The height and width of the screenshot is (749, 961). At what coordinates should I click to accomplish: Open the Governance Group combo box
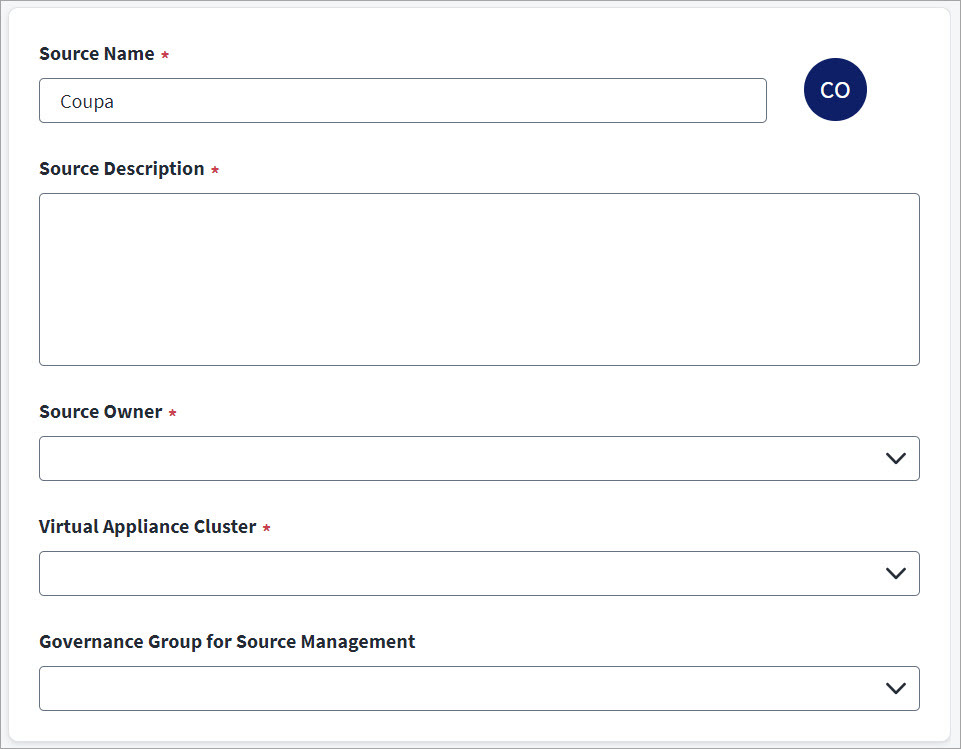[x=460, y=688]
